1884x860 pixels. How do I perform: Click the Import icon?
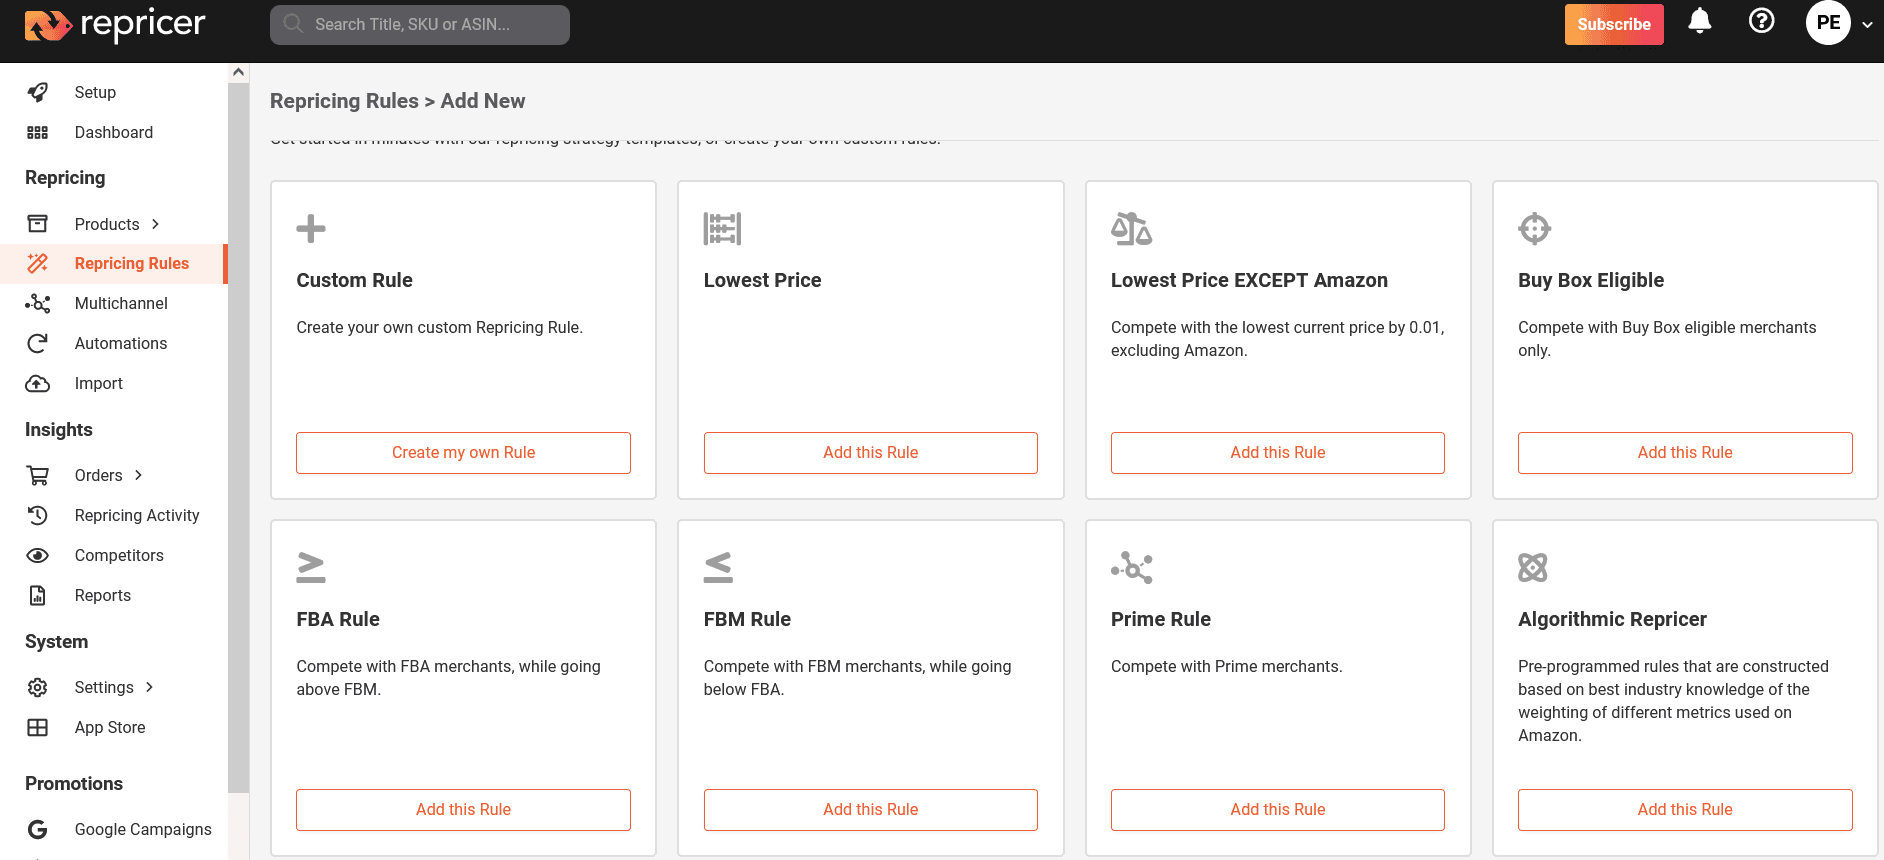coord(37,383)
